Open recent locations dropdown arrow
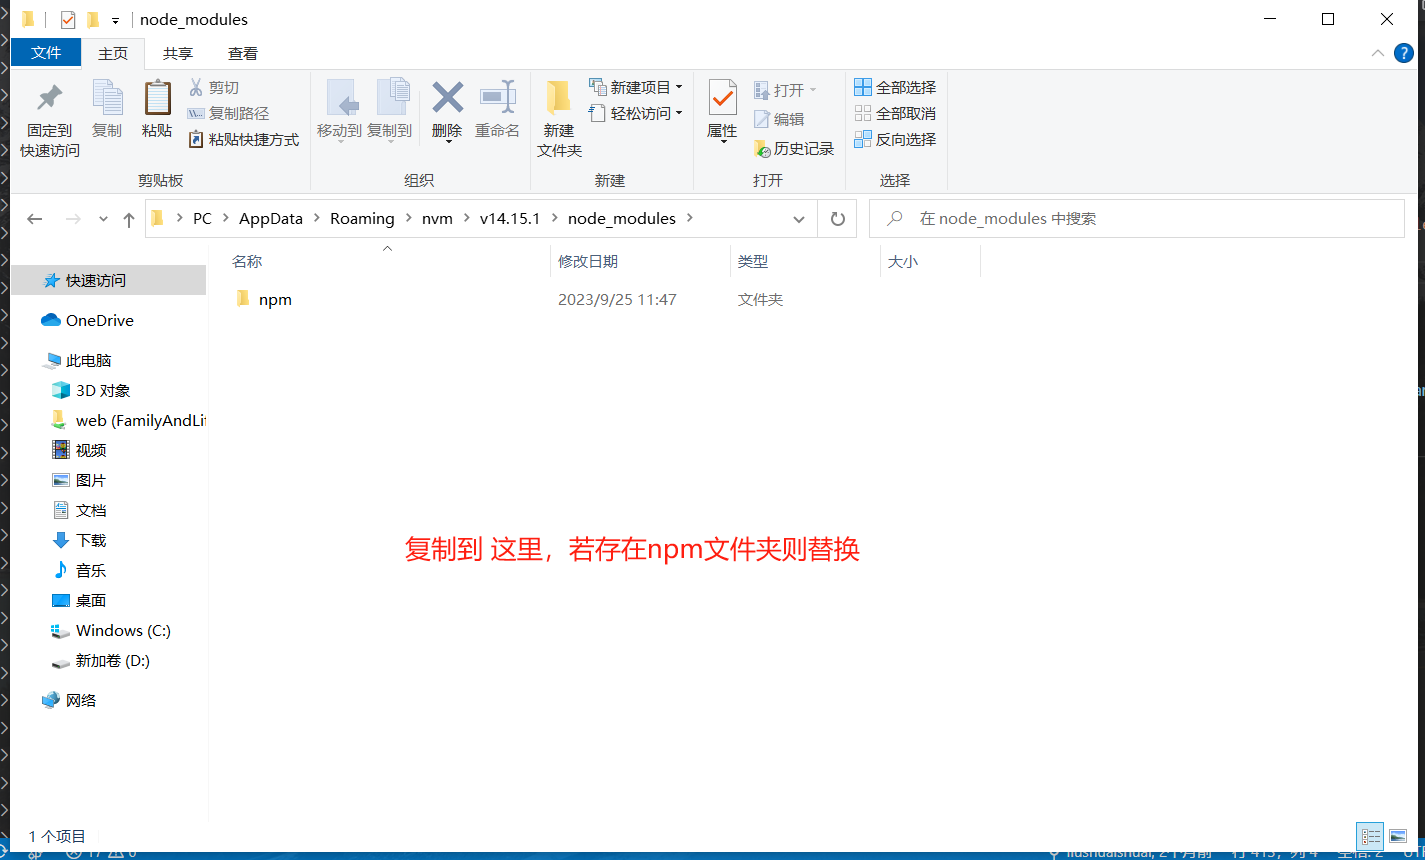The height and width of the screenshot is (860, 1425). click(103, 219)
